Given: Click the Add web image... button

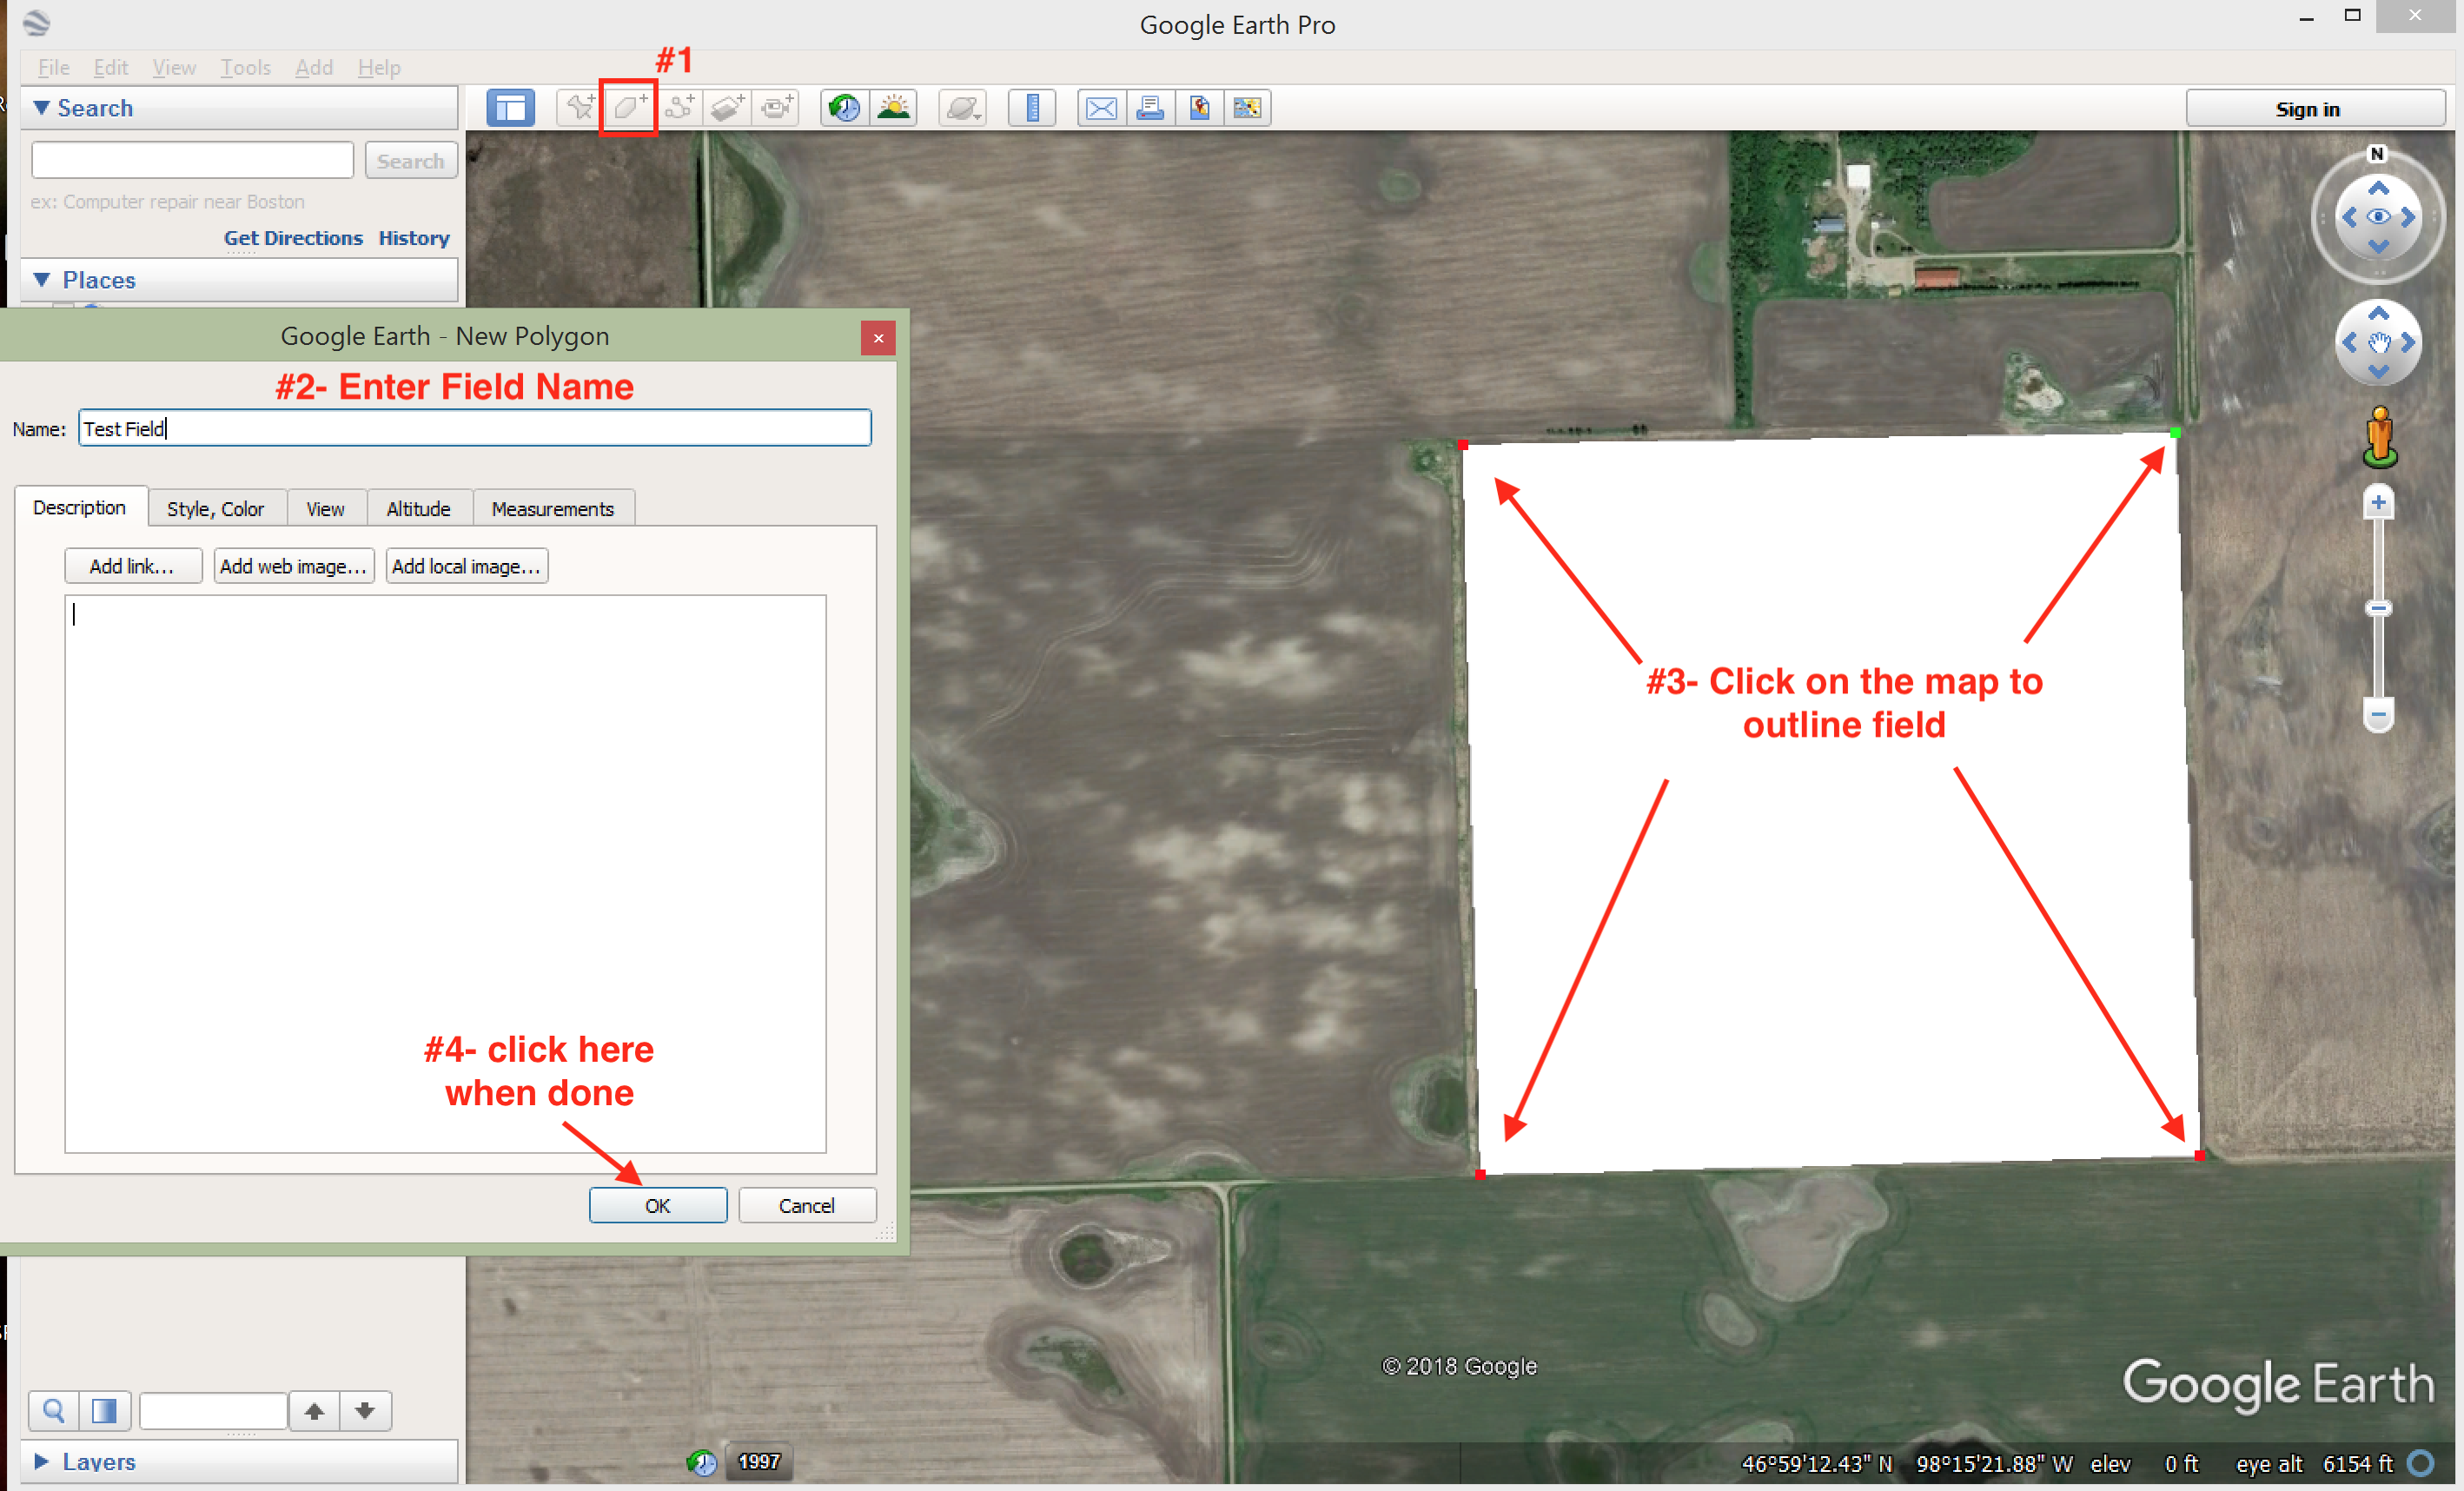Looking at the screenshot, I should point(294,566).
